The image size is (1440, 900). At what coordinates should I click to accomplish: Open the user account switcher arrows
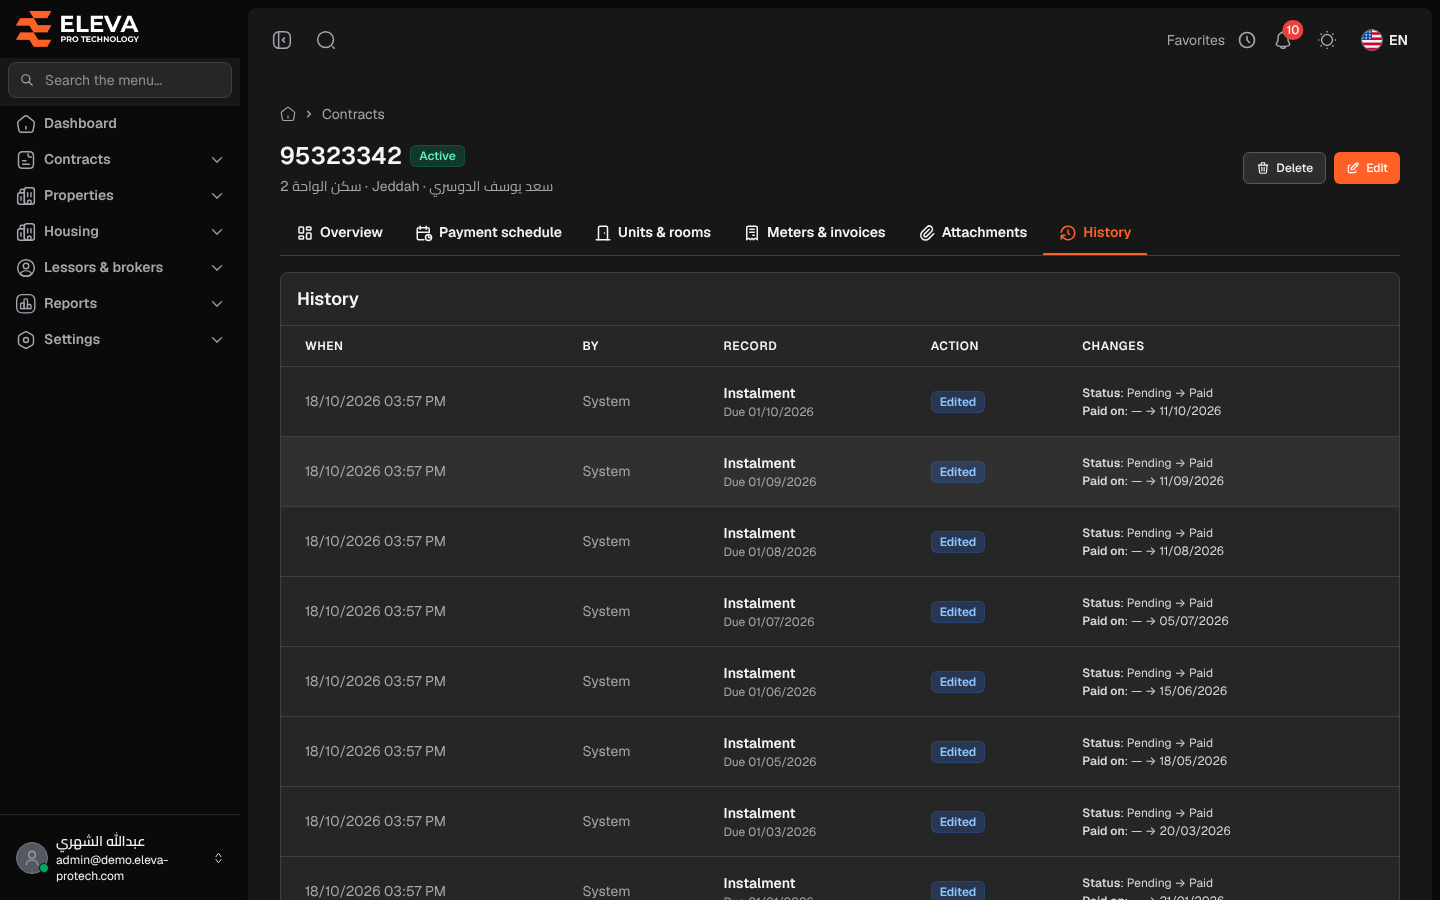click(x=218, y=858)
